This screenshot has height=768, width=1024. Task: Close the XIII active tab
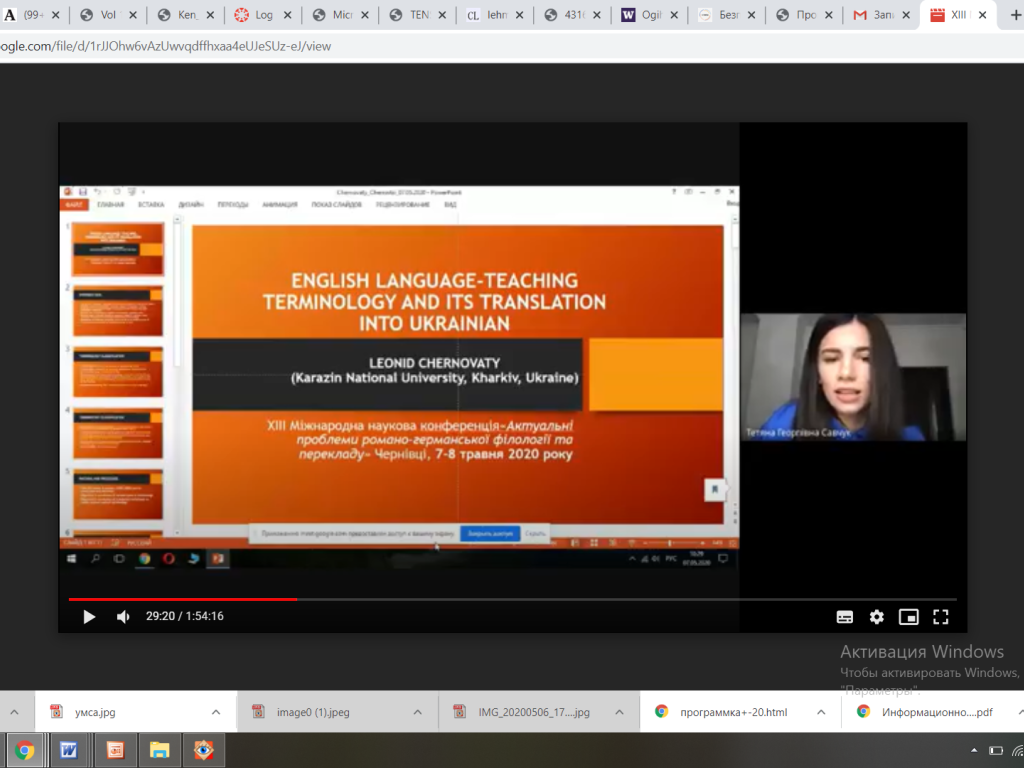coord(982,14)
